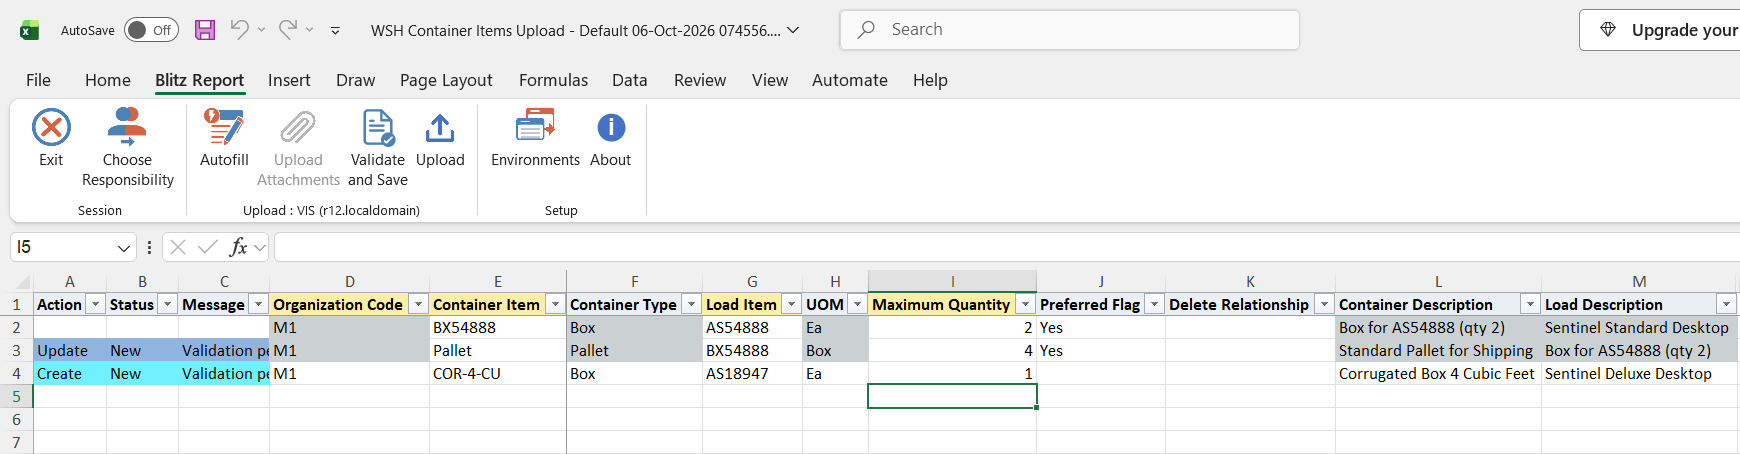Open the Delete Relationship filter dropdown
1740x454 pixels.
(1324, 304)
